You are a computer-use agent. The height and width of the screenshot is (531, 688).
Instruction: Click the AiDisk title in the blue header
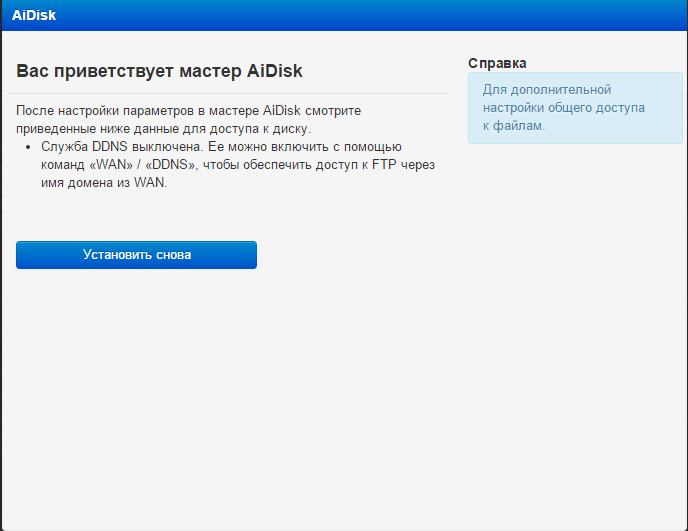pos(34,15)
